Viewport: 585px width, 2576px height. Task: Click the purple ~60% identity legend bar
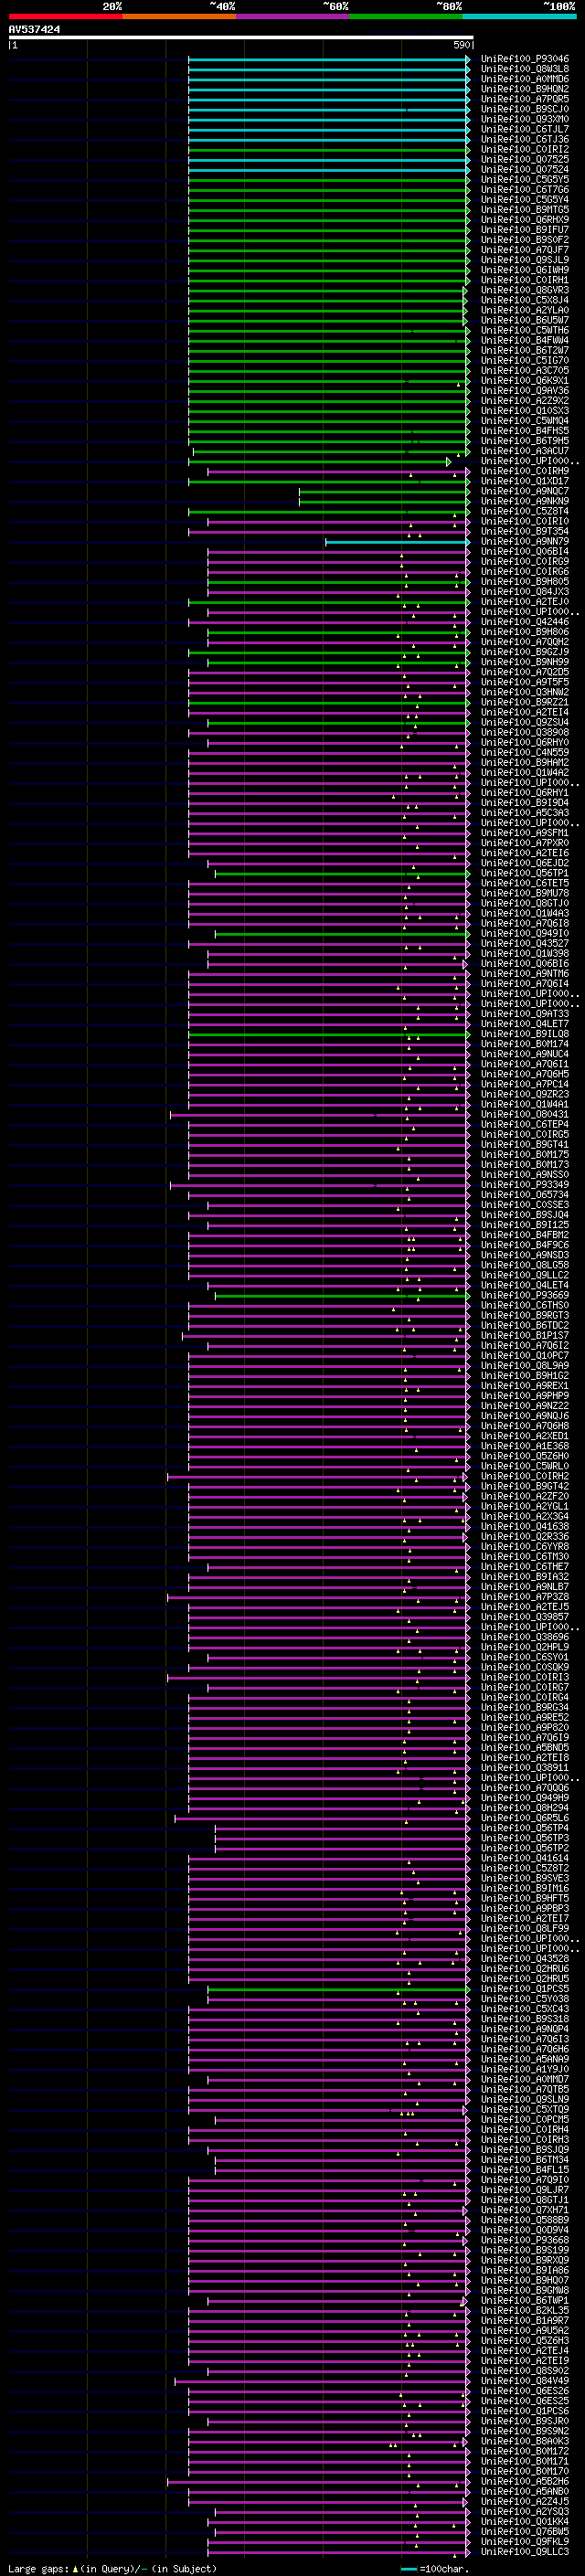[292, 16]
